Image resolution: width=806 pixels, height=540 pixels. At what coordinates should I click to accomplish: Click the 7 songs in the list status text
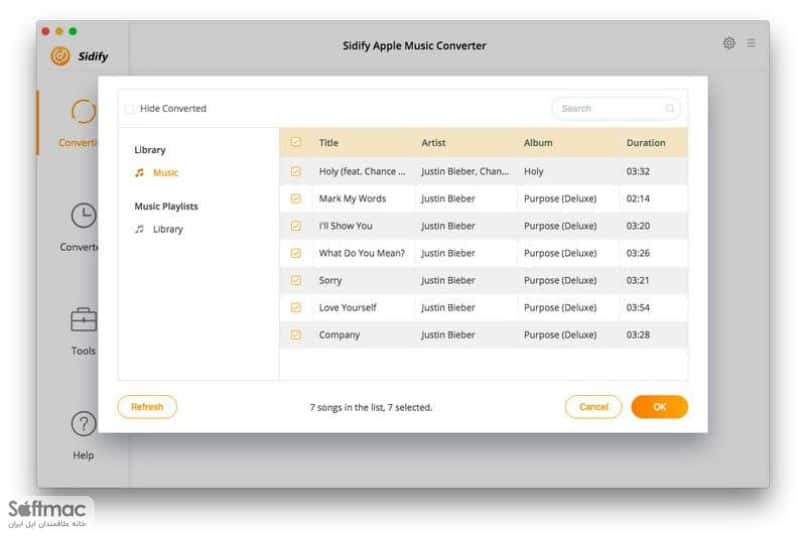371,407
